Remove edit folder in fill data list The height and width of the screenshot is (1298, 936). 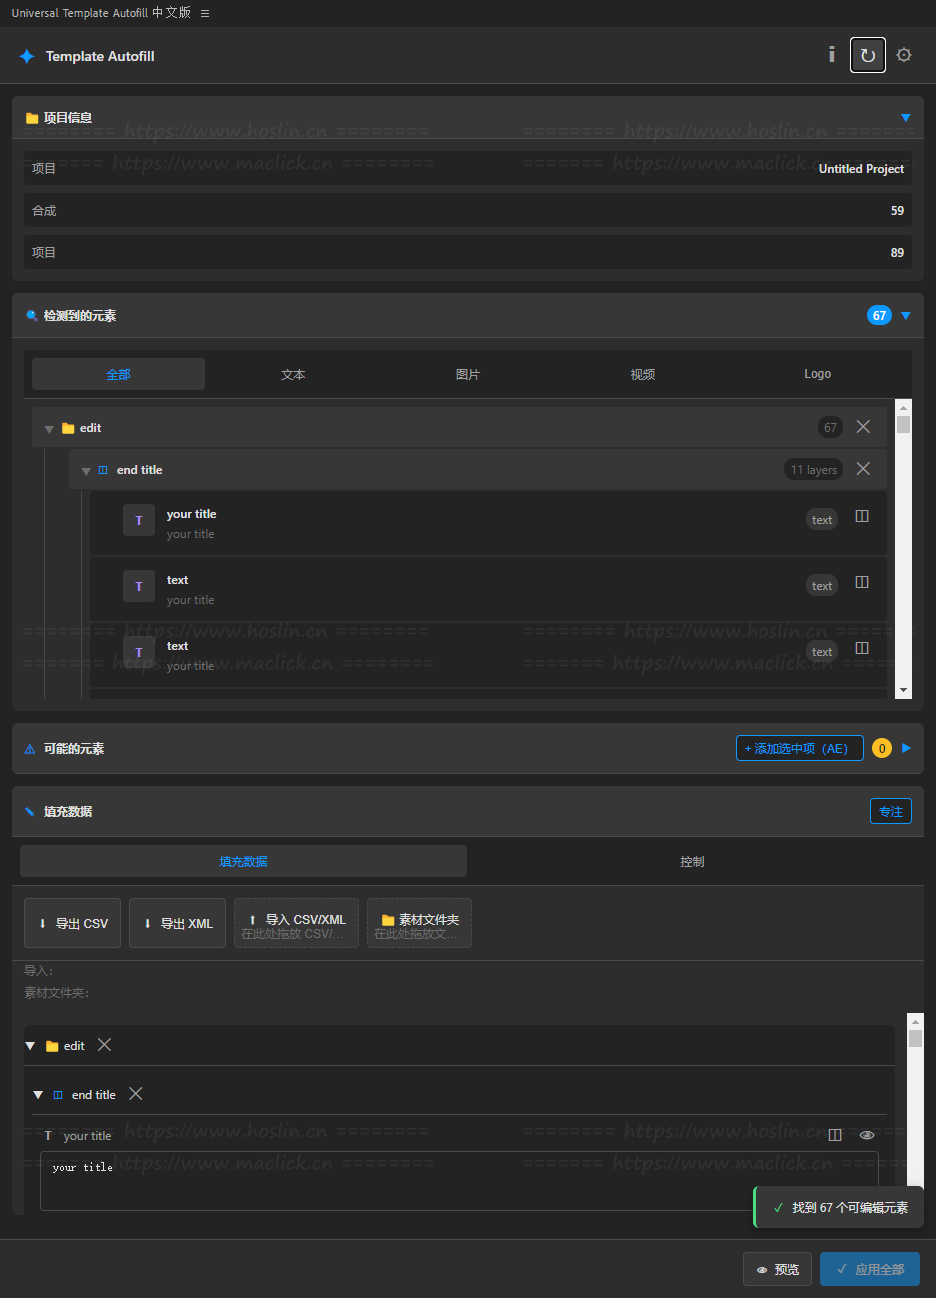(x=104, y=1044)
